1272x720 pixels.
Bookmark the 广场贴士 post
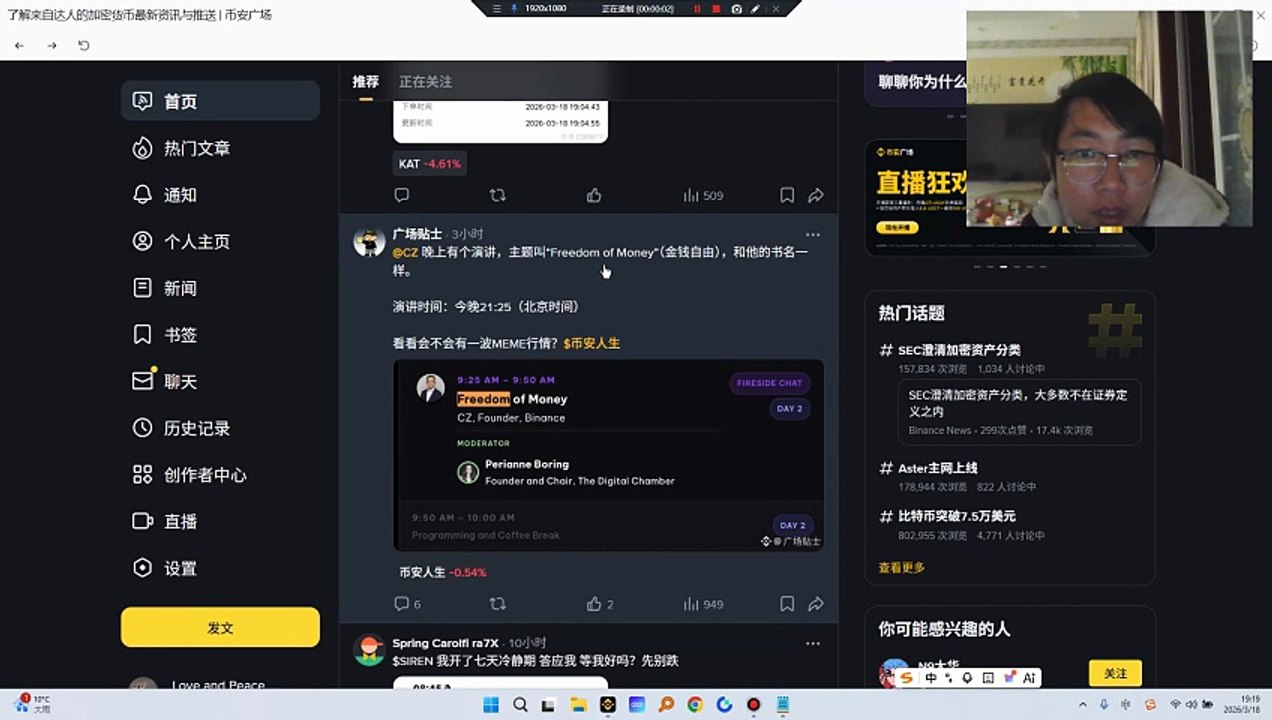point(787,604)
